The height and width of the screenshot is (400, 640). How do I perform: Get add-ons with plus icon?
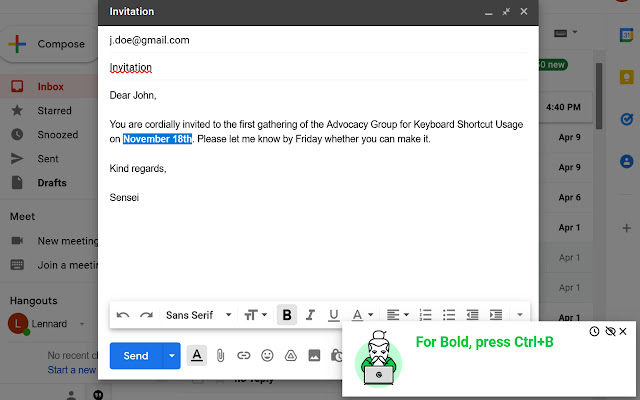click(627, 228)
